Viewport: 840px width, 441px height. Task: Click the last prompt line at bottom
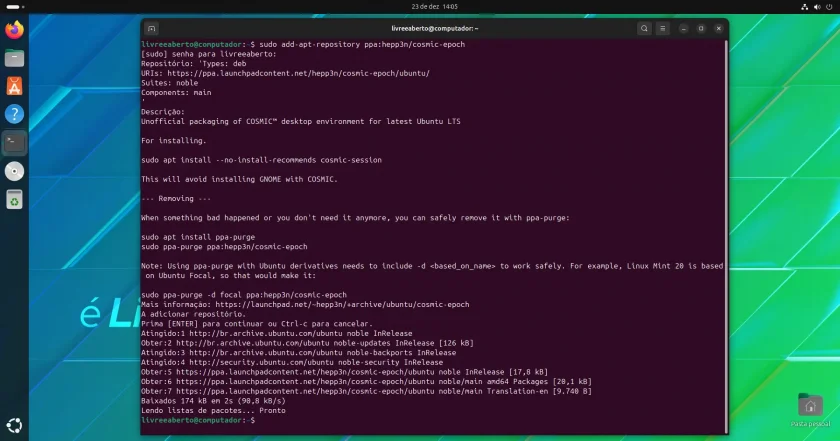(198, 420)
